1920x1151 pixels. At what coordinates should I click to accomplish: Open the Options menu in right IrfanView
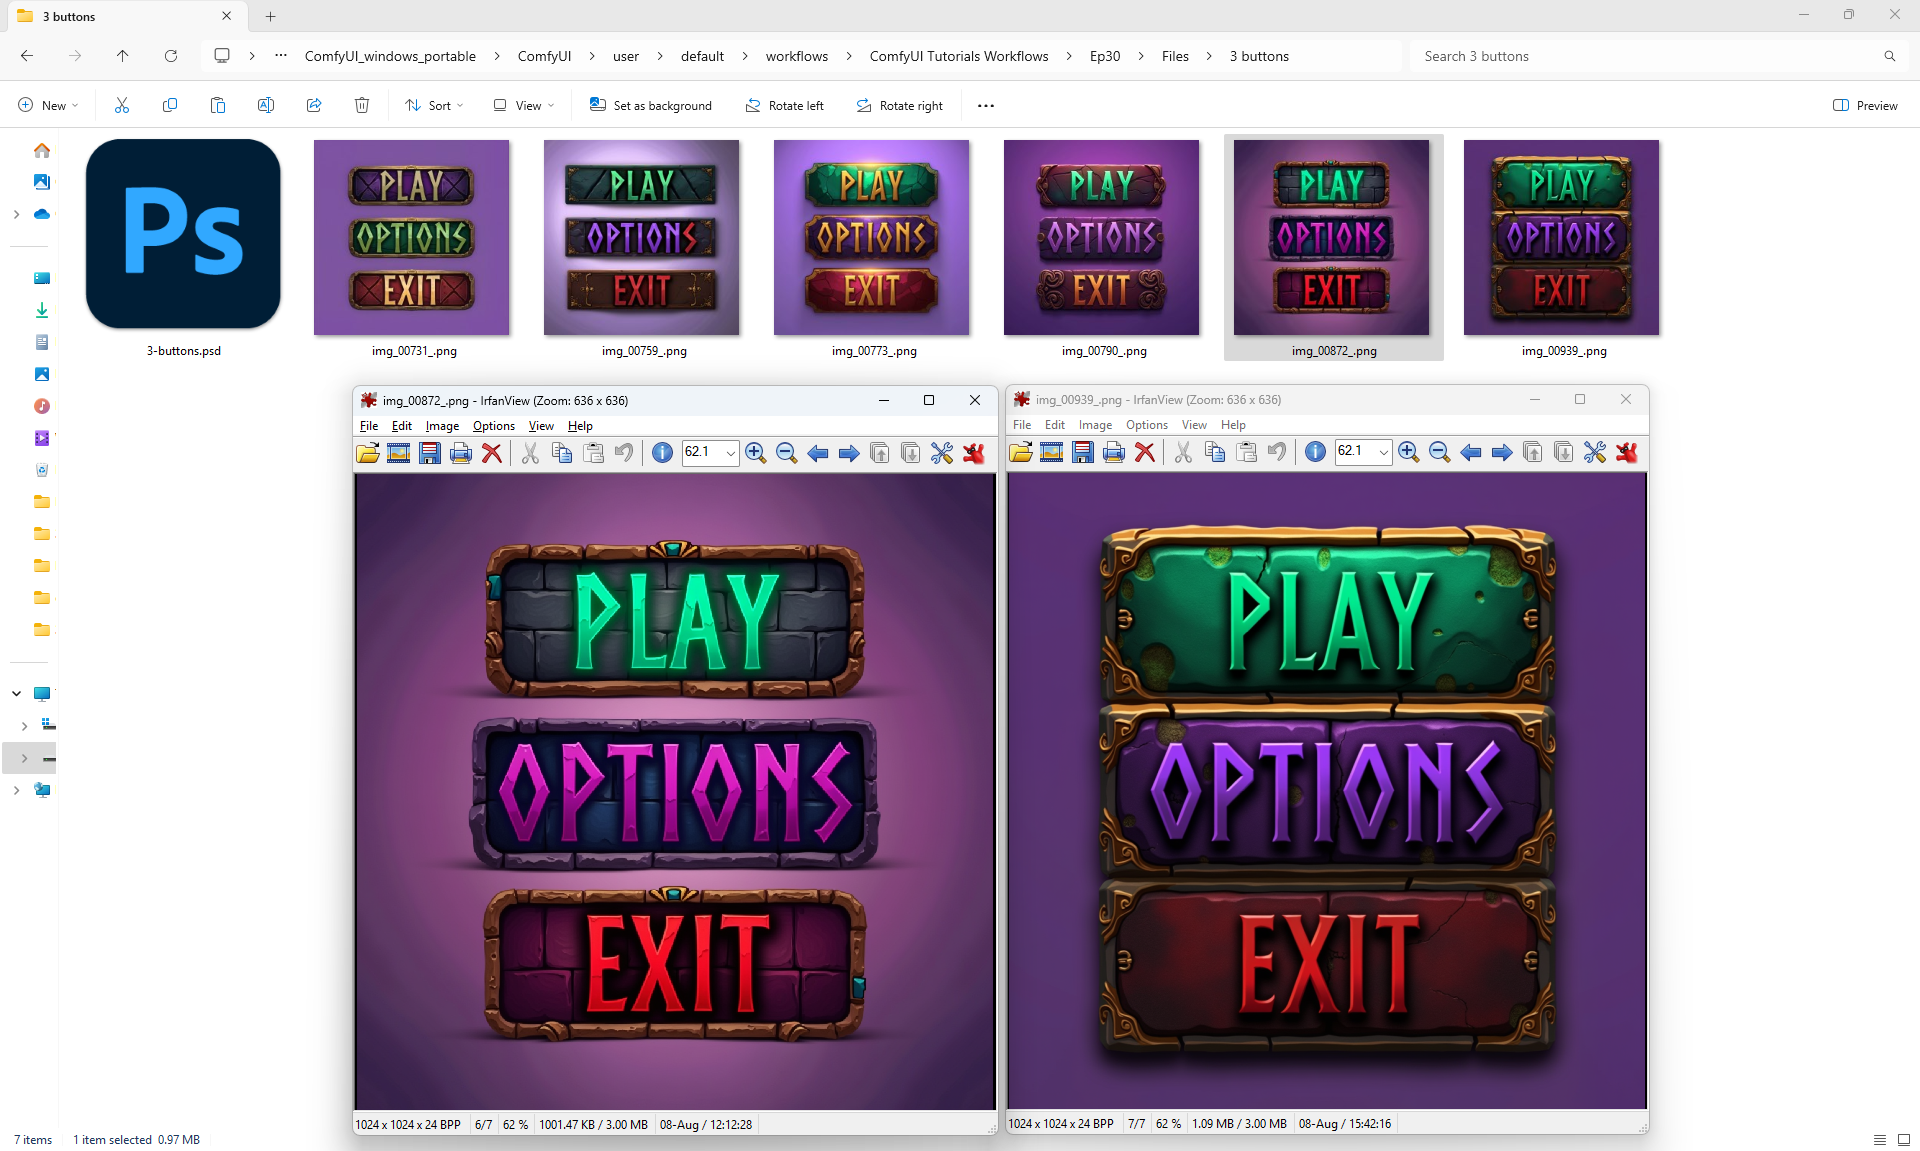pos(1146,425)
